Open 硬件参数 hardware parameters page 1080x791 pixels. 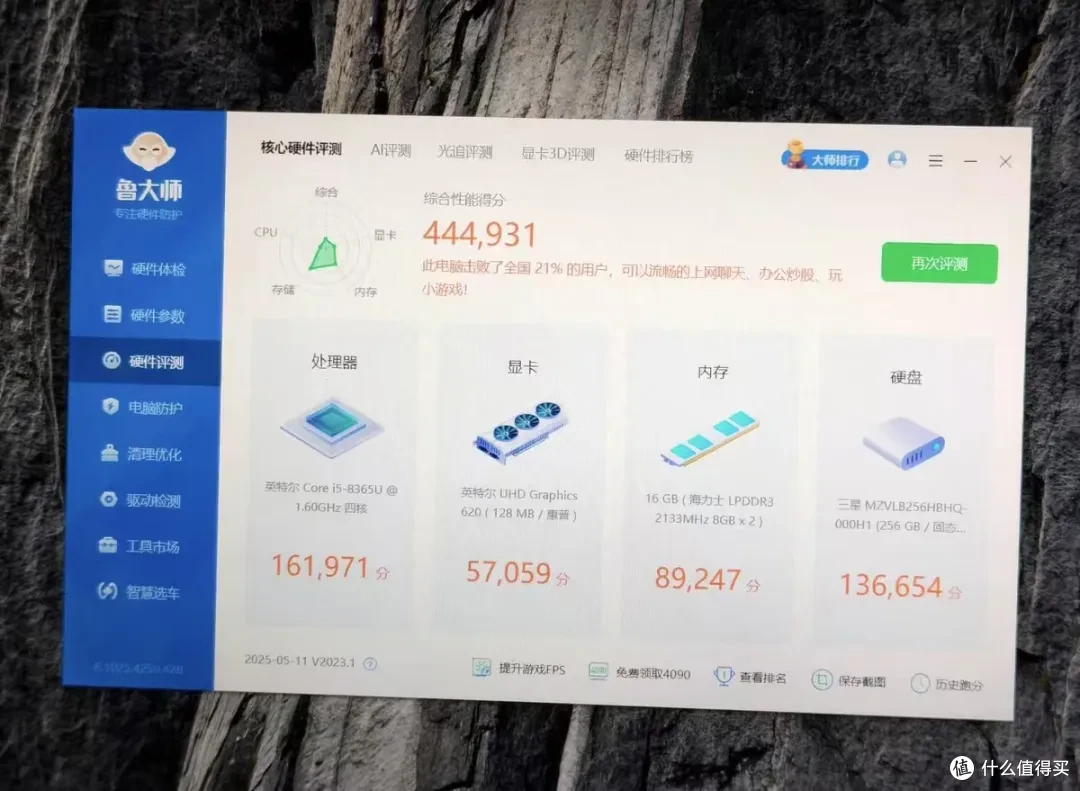coord(145,315)
